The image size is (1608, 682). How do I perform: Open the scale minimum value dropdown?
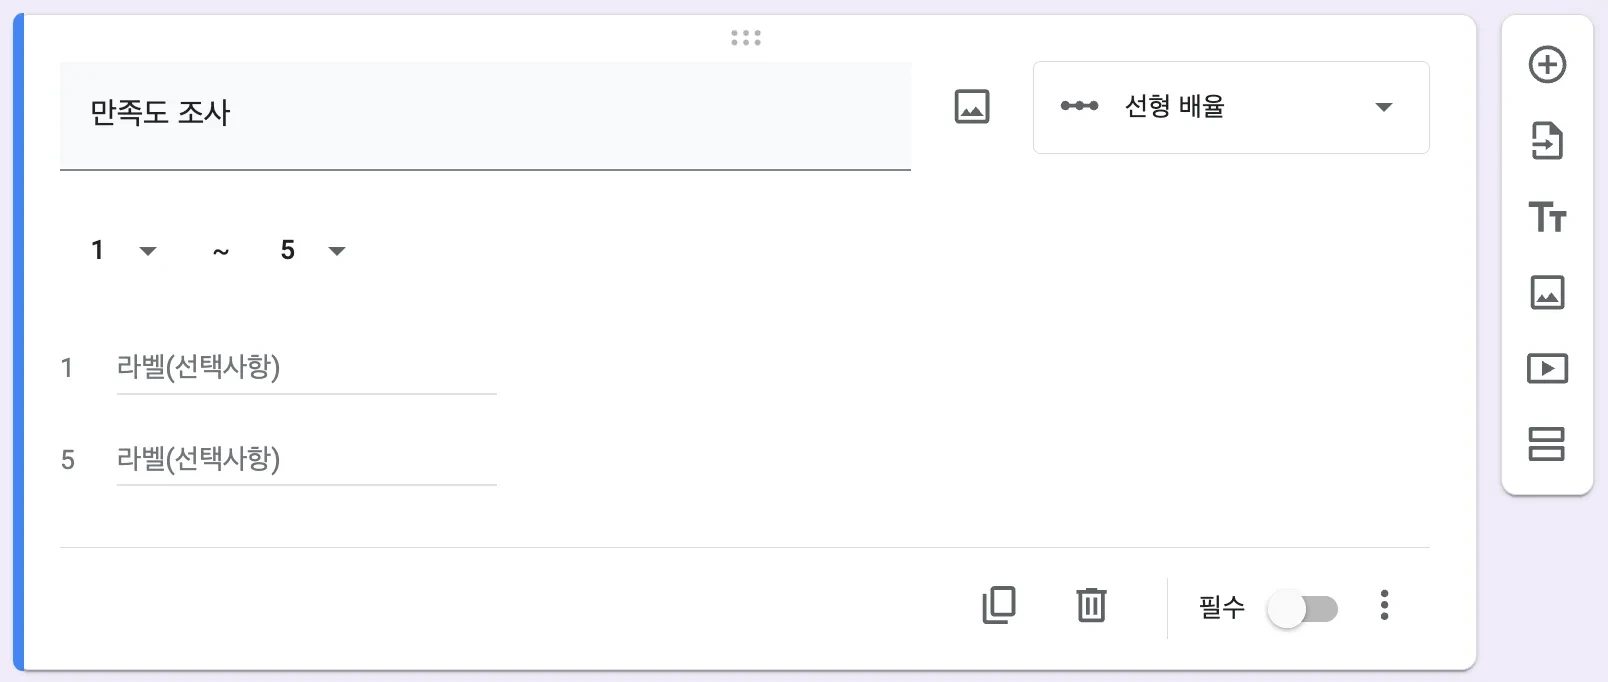tap(123, 250)
